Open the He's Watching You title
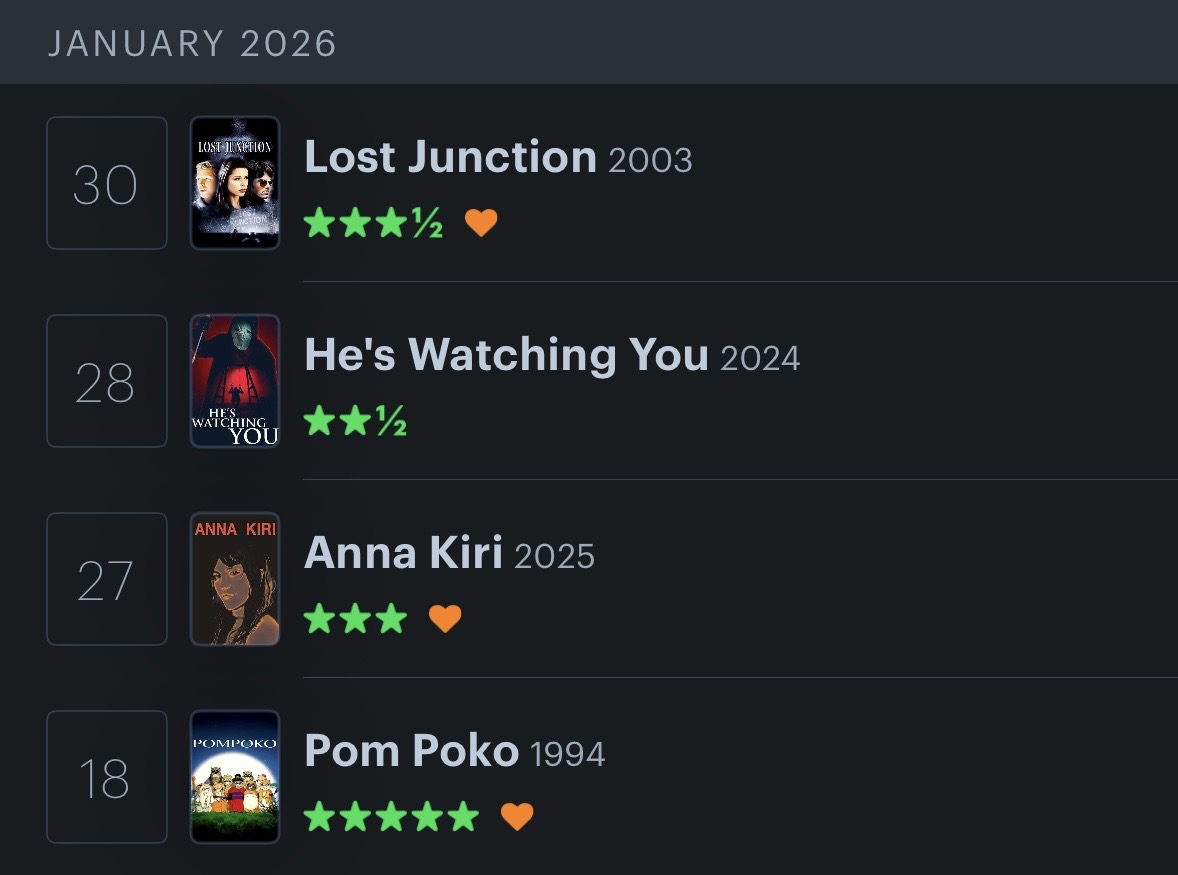1178x875 pixels. (506, 355)
